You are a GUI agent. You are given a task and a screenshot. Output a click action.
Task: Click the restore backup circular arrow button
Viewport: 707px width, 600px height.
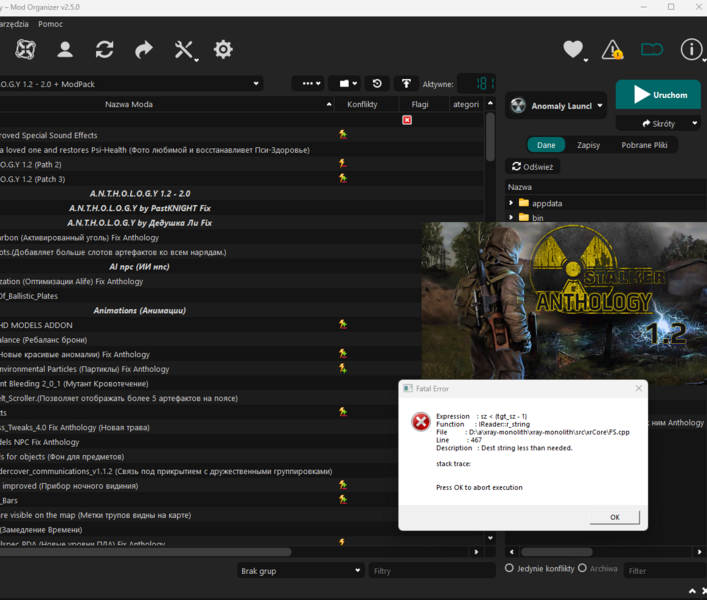pos(377,83)
